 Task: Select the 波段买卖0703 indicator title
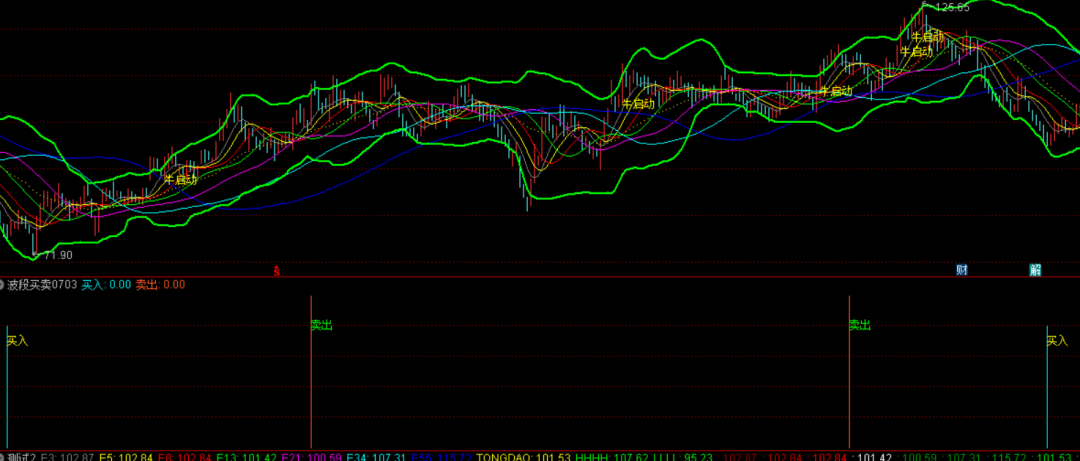pos(43,284)
